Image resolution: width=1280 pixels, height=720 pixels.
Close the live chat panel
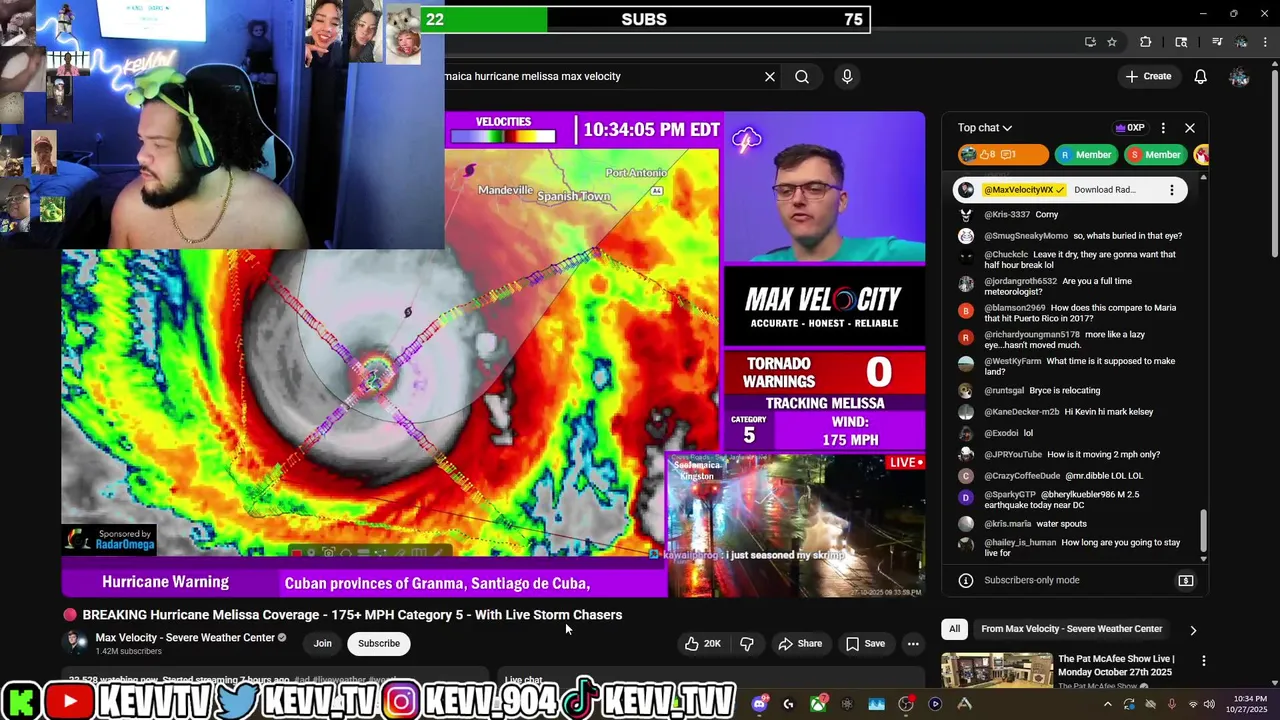[1190, 128]
